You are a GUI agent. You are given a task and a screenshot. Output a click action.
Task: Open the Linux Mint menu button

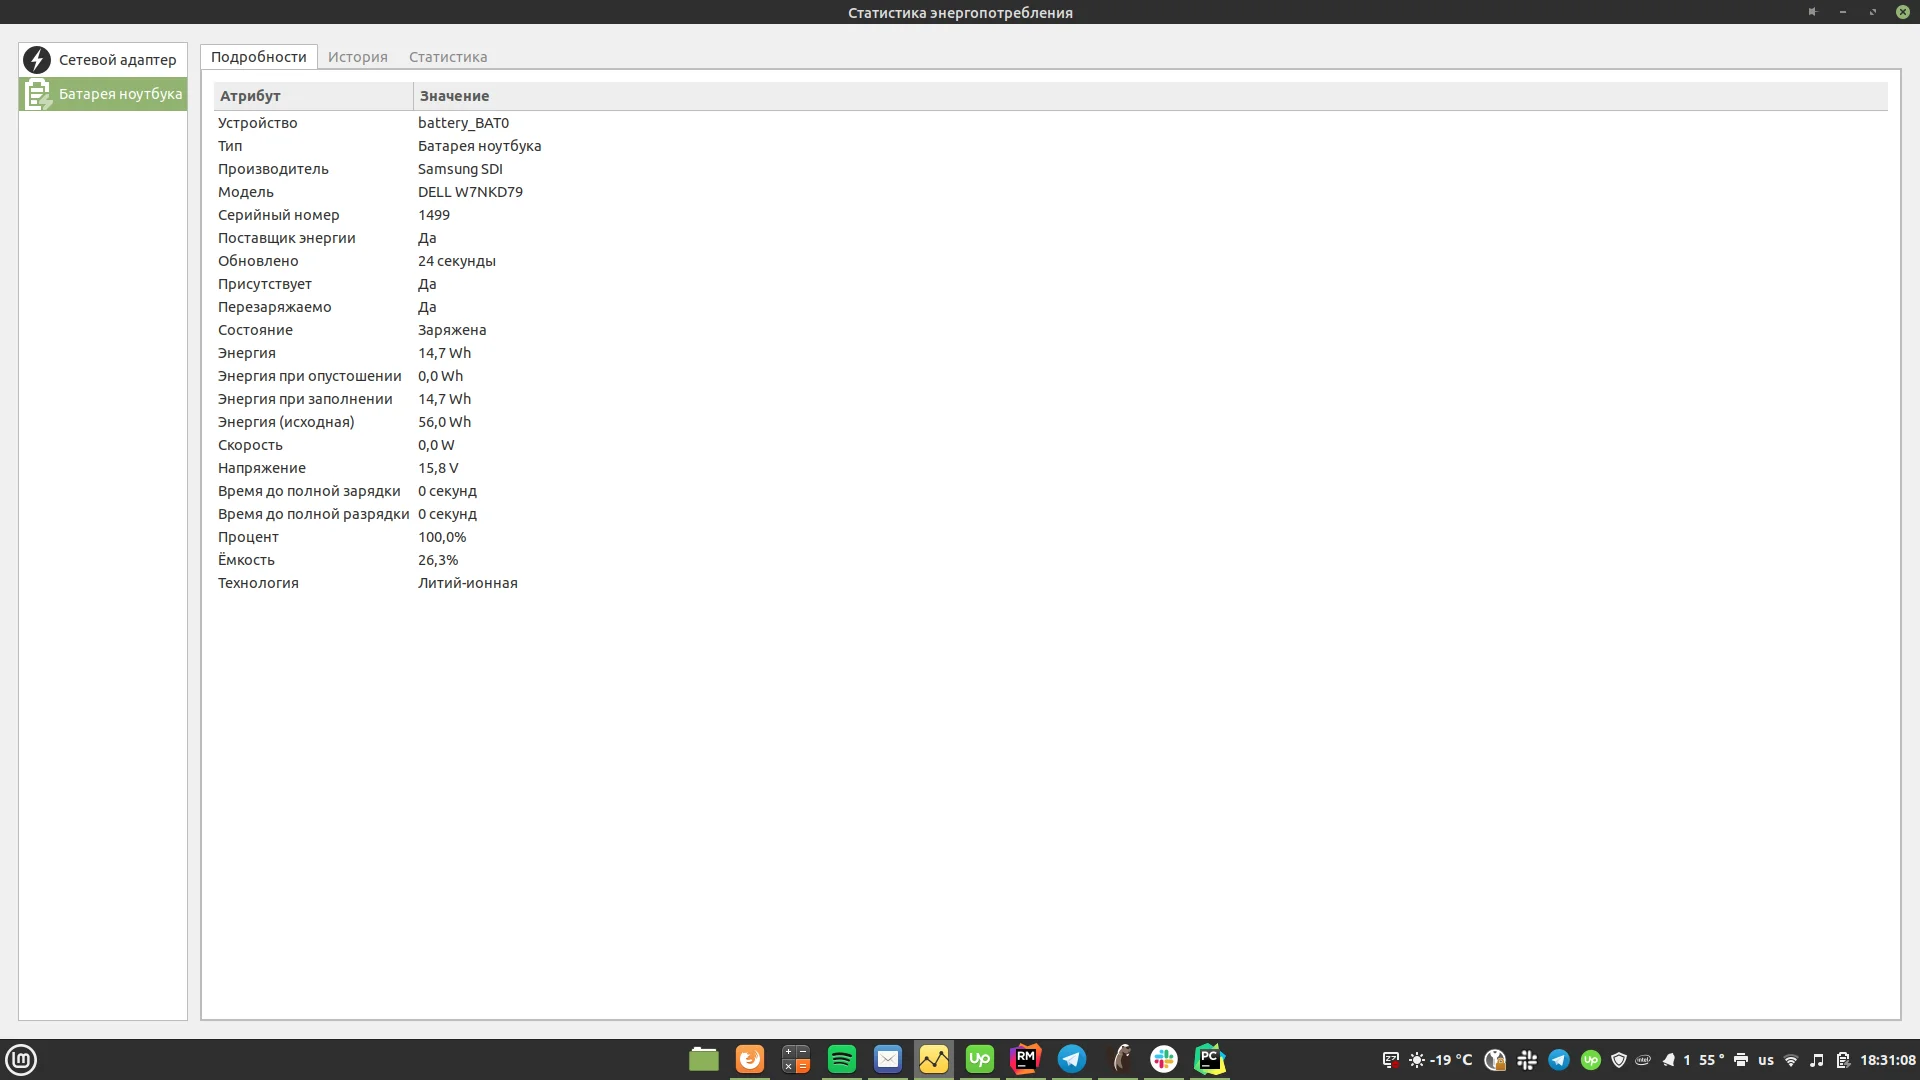[21, 1059]
